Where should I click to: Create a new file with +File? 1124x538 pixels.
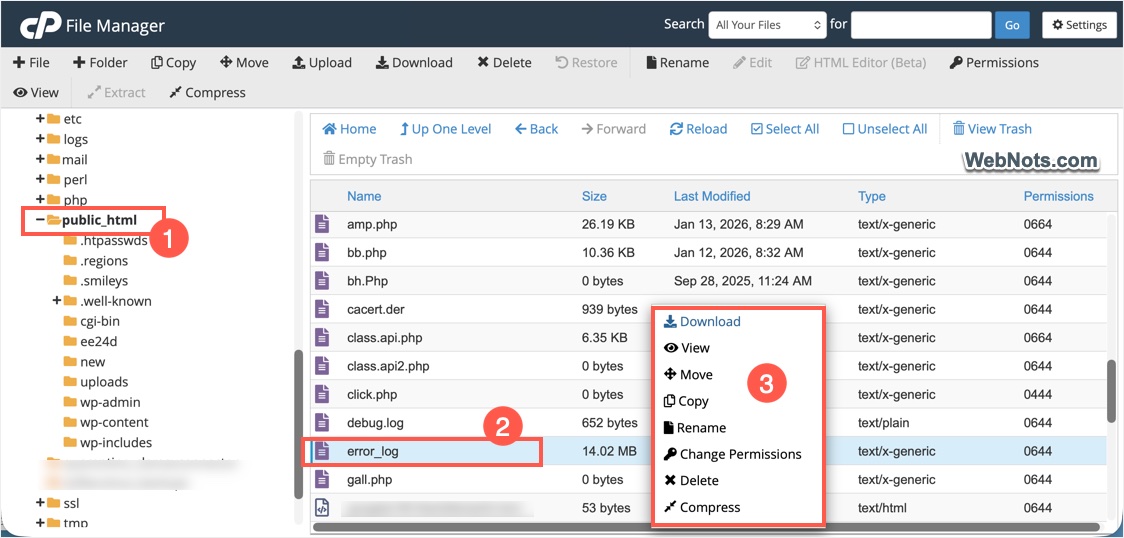[32, 63]
